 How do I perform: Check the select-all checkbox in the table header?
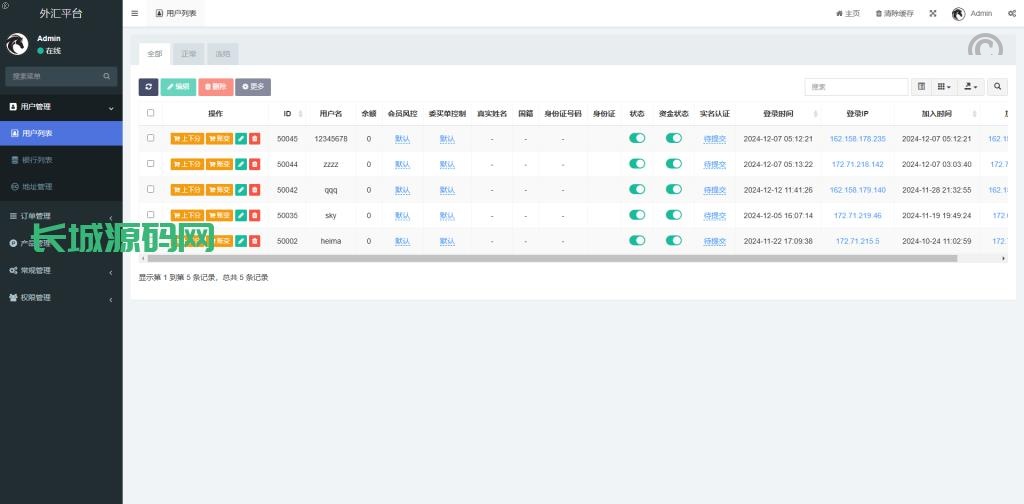[151, 113]
